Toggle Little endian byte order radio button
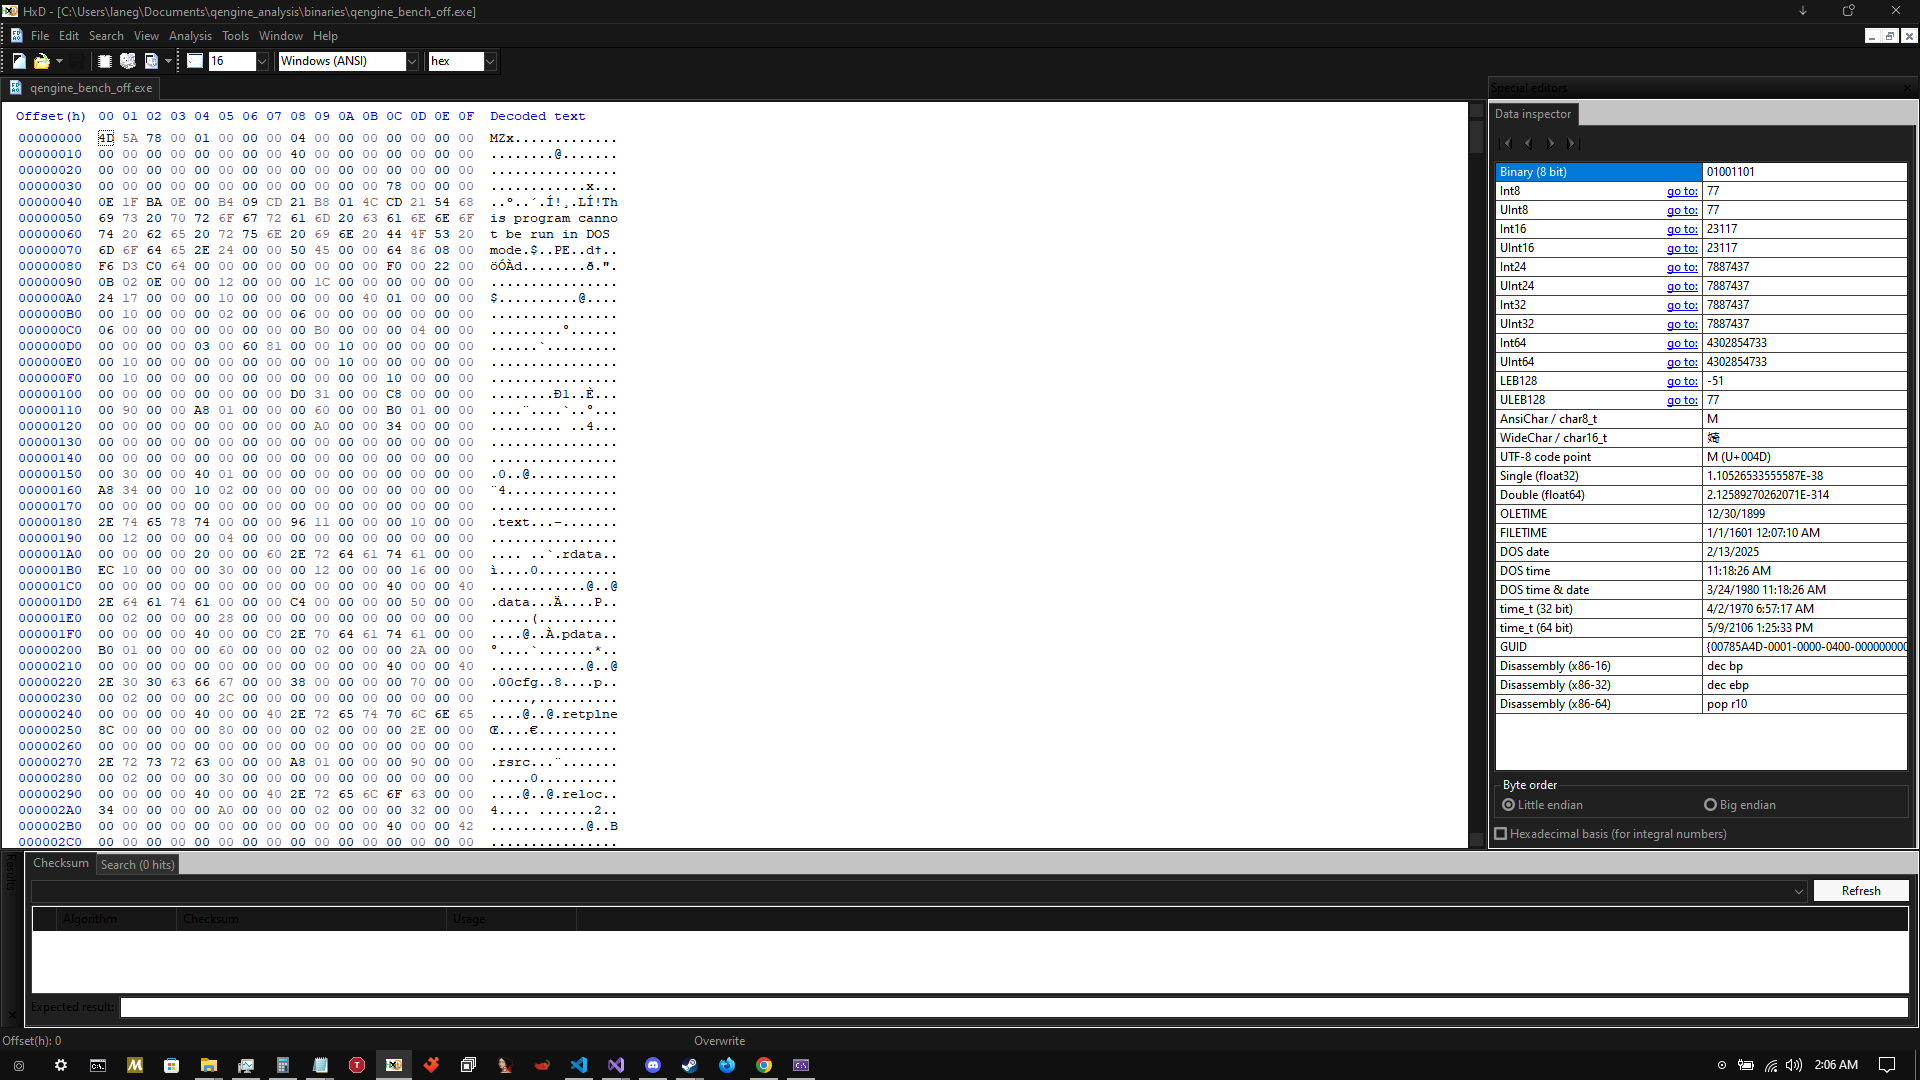 tap(1507, 804)
